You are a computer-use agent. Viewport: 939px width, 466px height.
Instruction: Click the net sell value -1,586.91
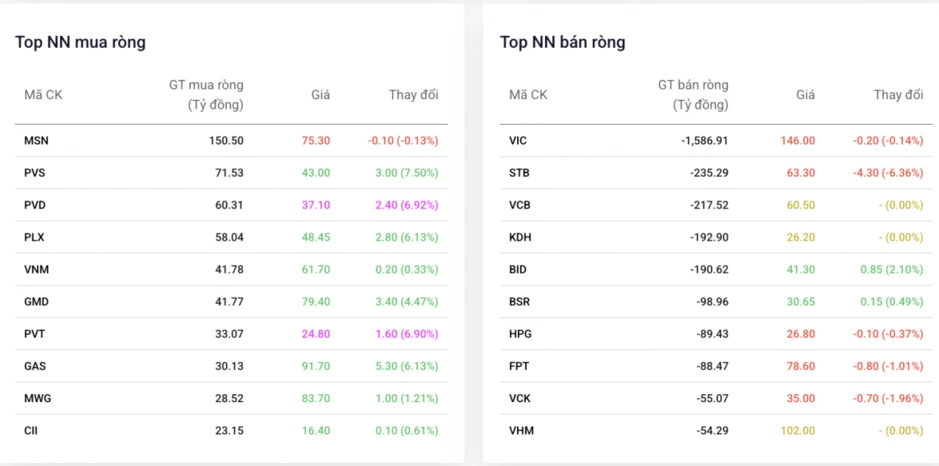click(705, 141)
